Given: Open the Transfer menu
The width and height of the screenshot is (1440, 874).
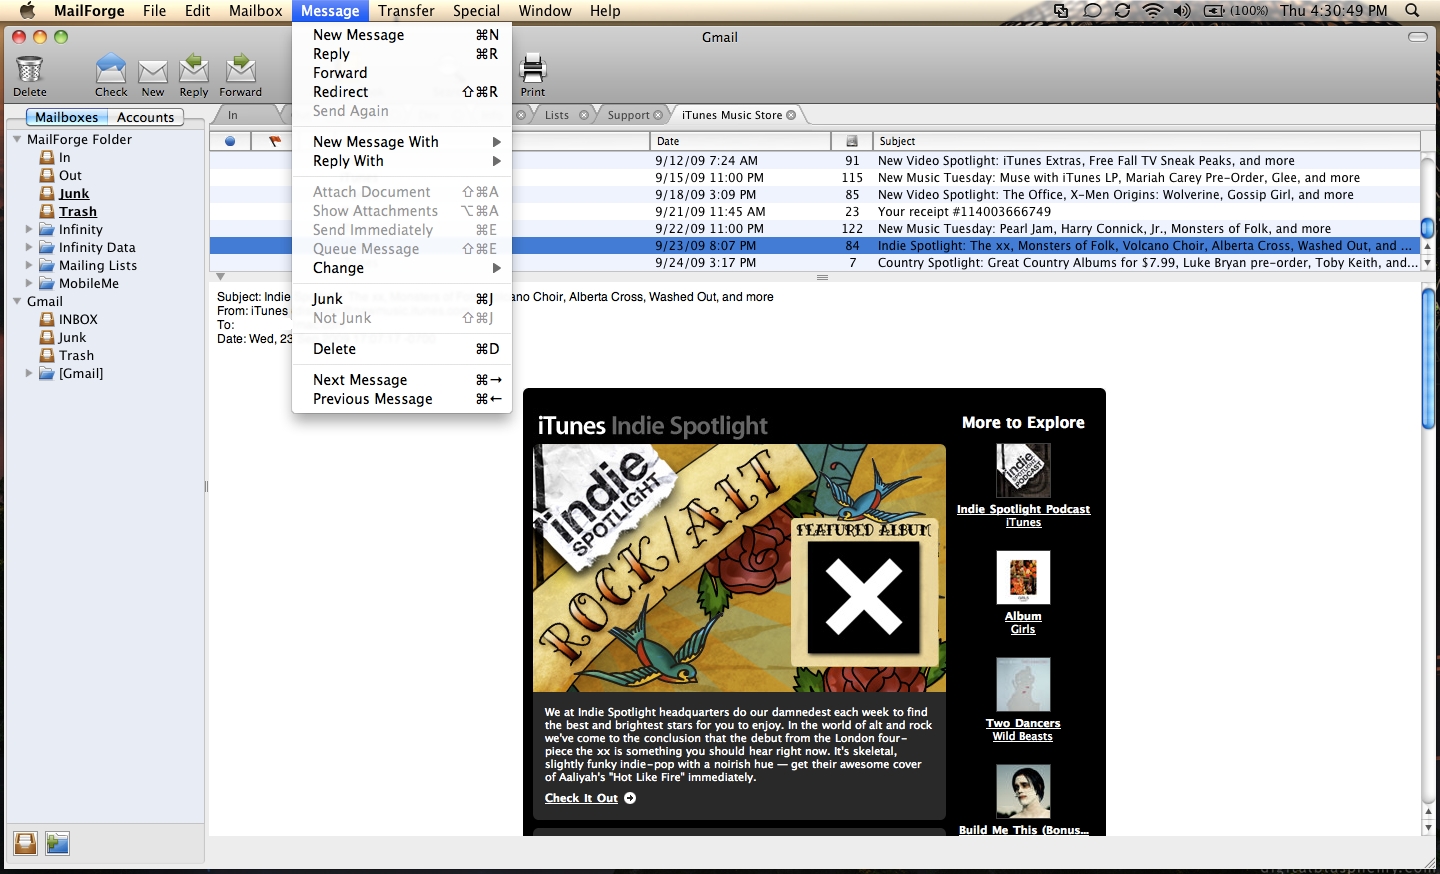Looking at the screenshot, I should [x=406, y=10].
